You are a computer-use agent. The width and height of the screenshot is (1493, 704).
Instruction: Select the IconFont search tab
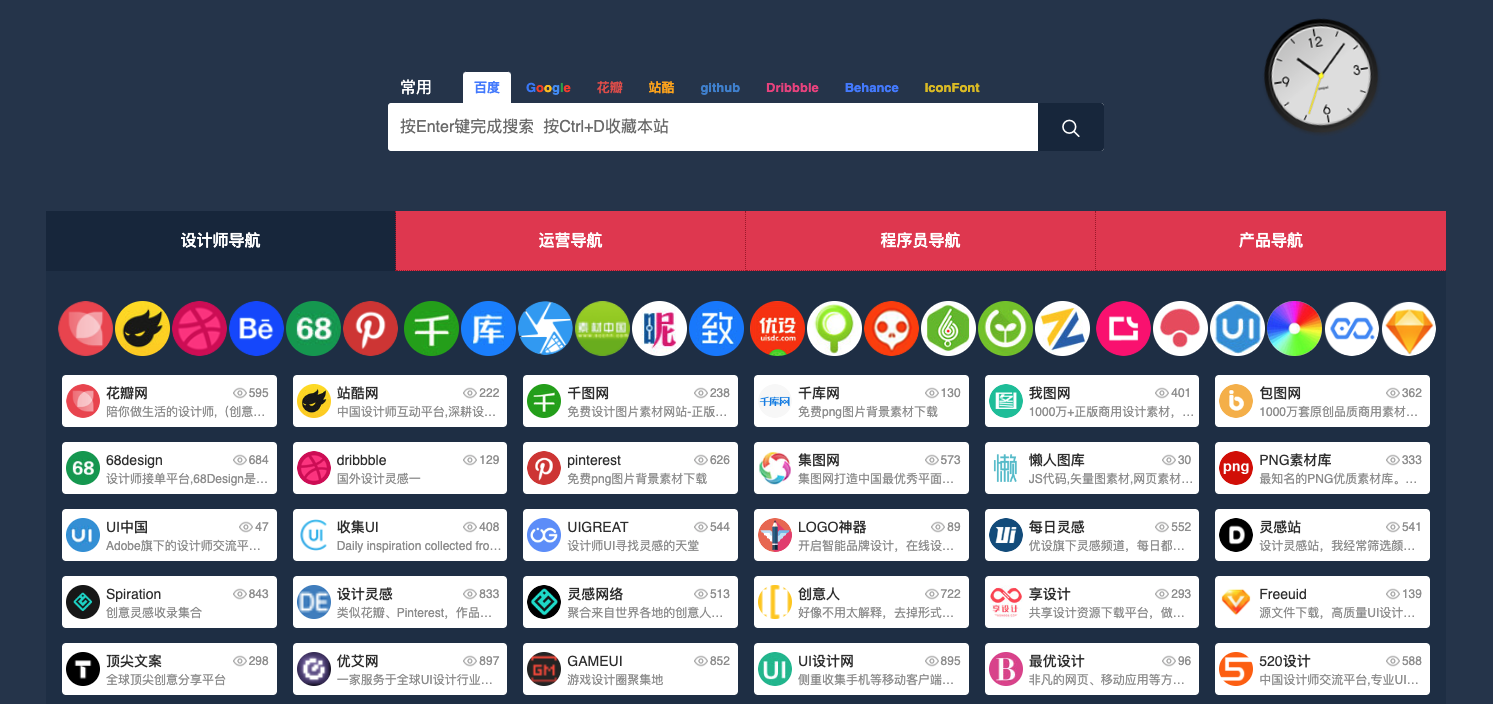[x=952, y=87]
